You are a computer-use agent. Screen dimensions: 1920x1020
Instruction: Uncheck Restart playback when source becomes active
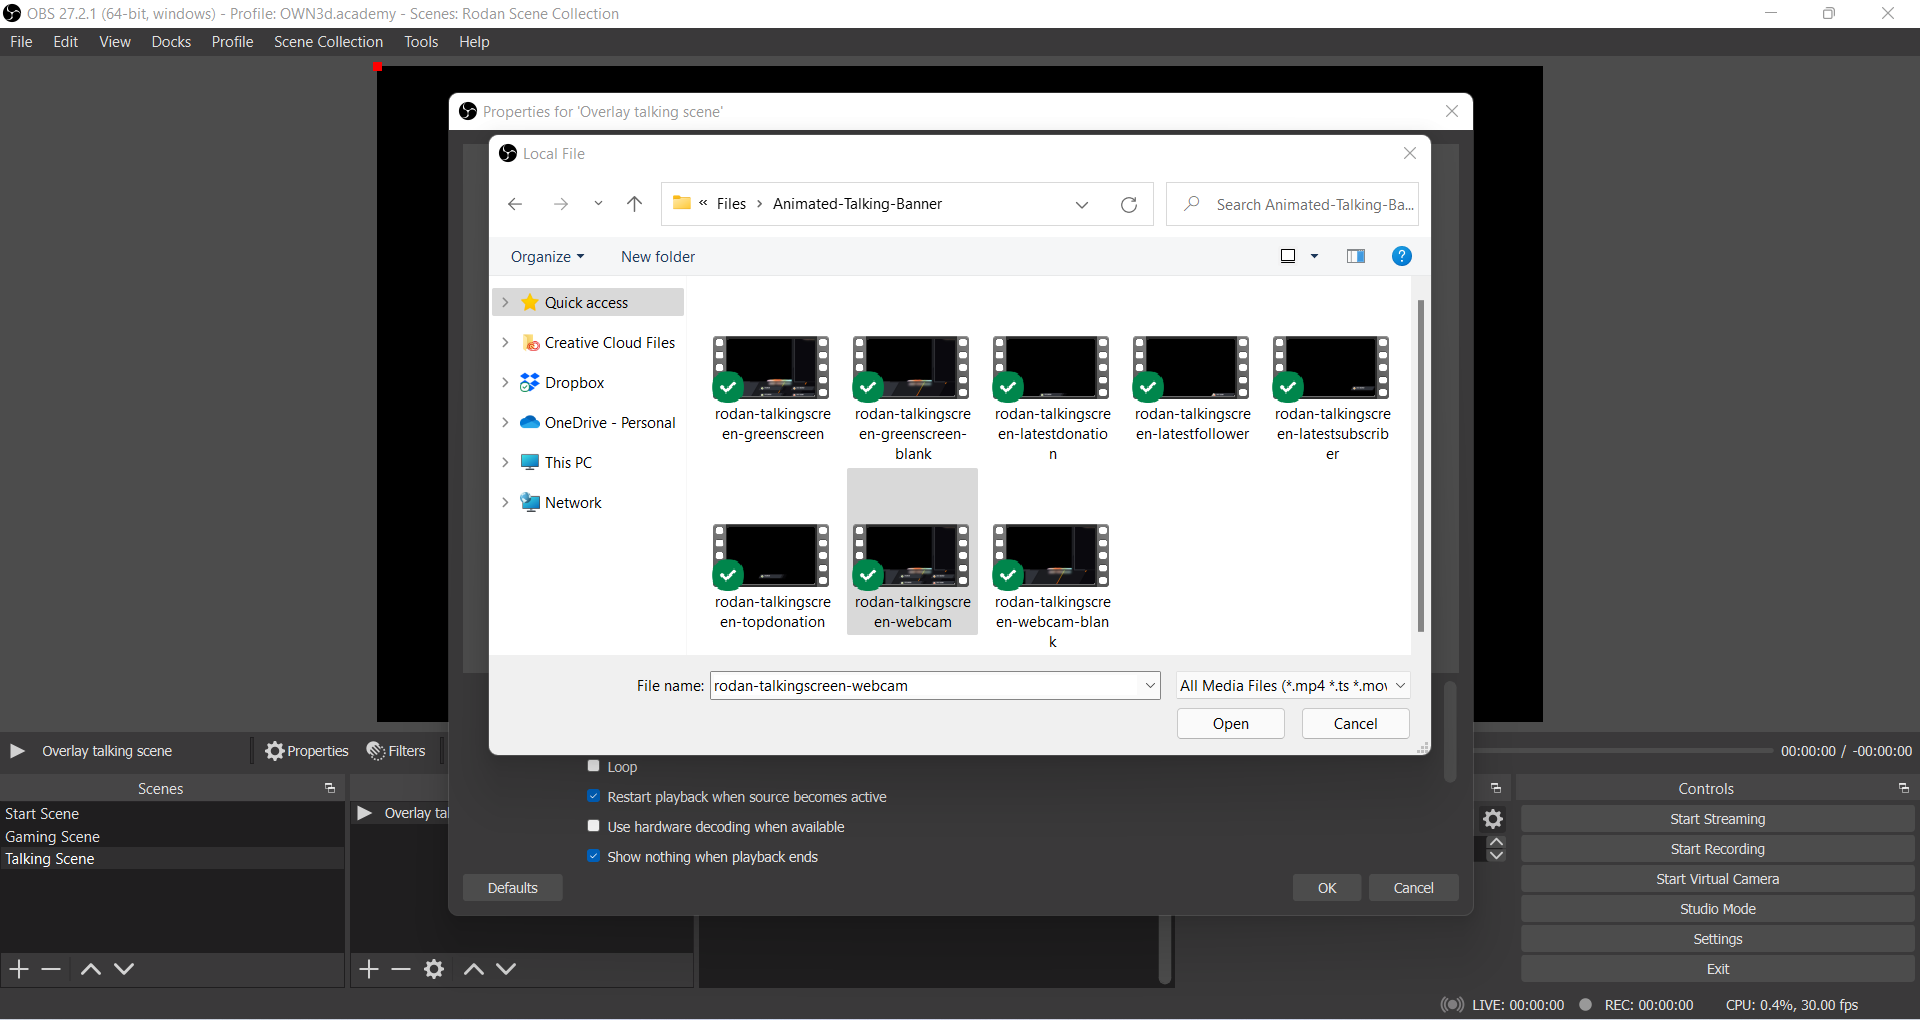(594, 797)
